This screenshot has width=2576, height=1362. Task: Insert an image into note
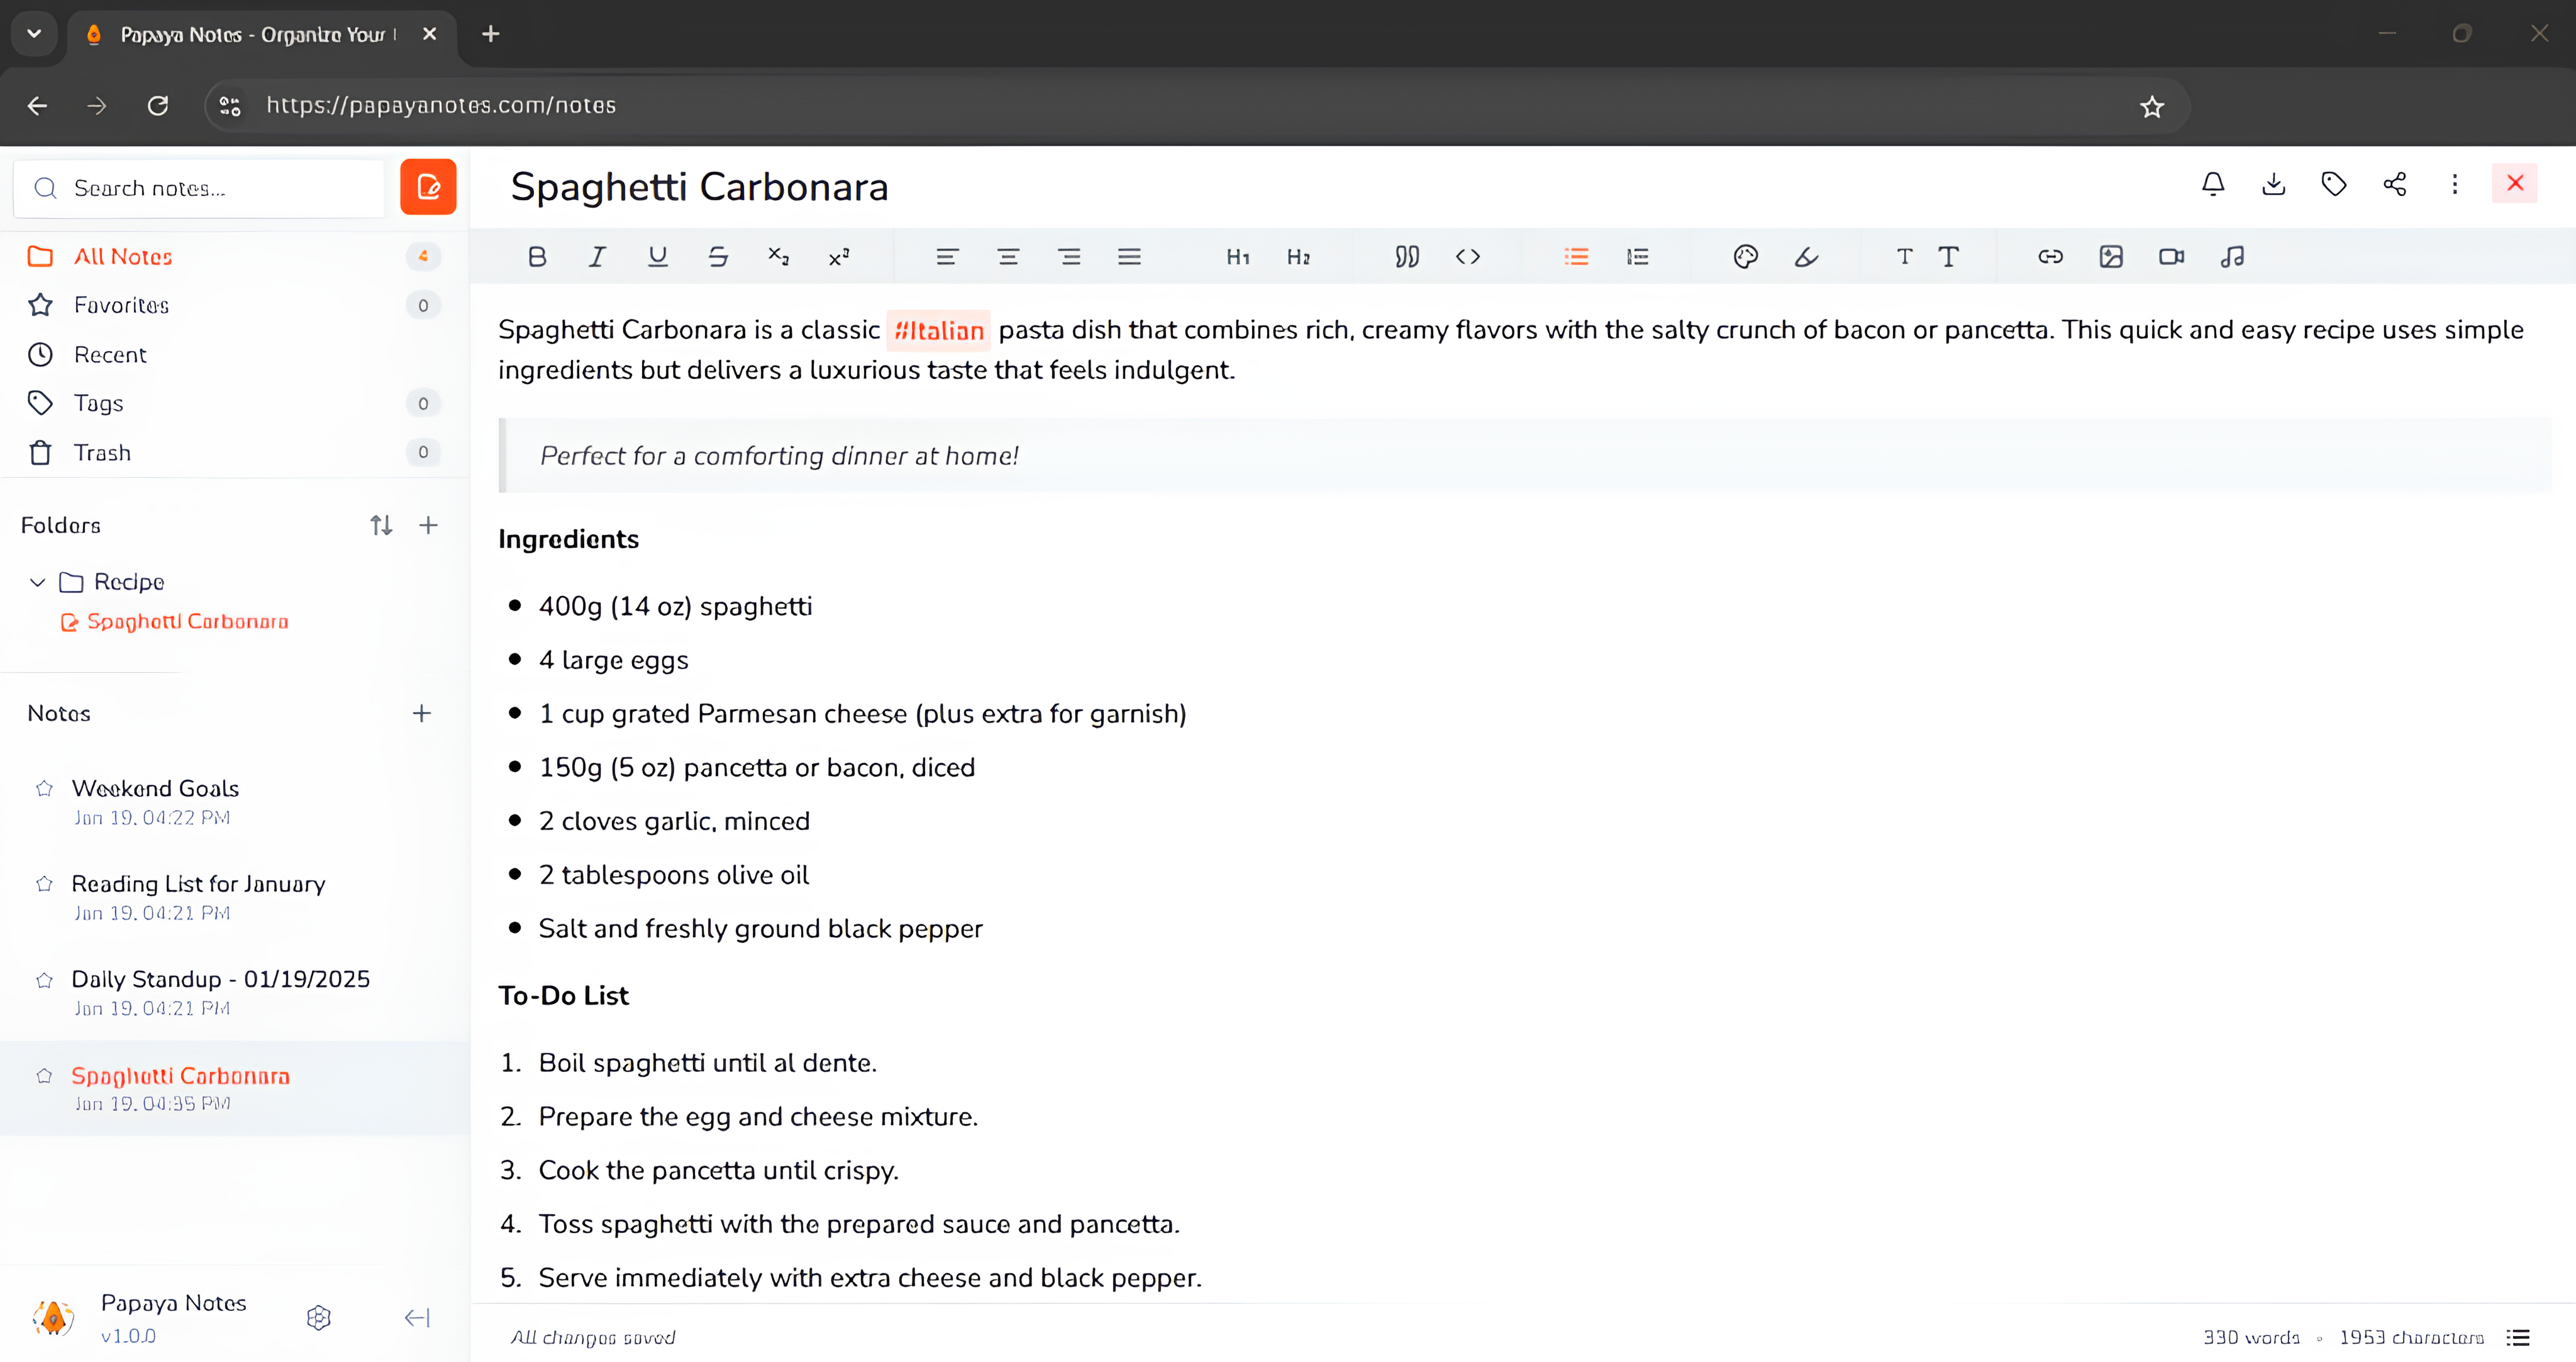tap(2111, 257)
